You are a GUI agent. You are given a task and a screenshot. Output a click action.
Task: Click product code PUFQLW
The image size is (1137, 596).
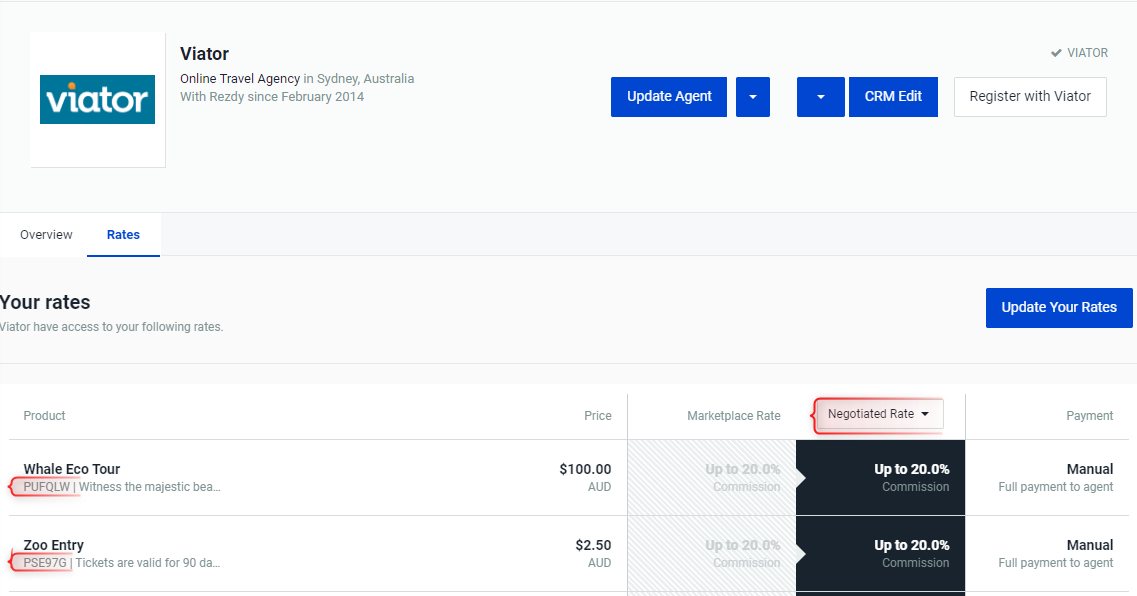coord(46,487)
